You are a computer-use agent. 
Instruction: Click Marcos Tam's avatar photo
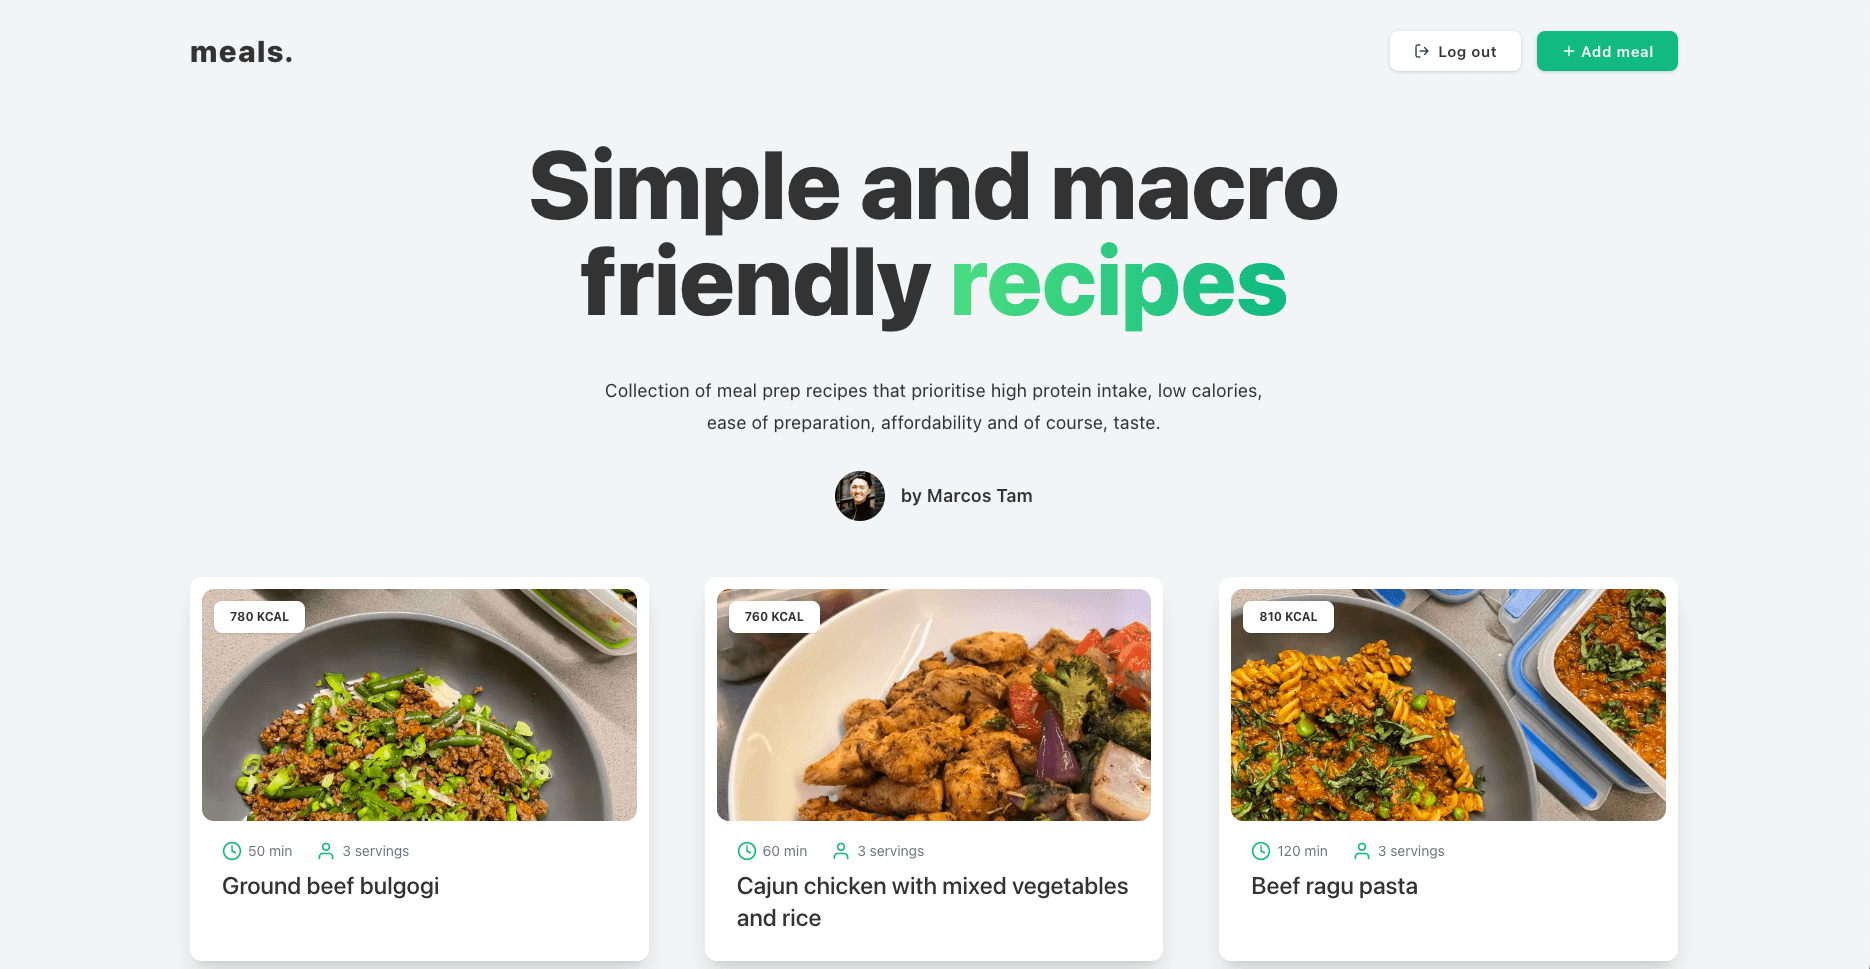pos(860,496)
